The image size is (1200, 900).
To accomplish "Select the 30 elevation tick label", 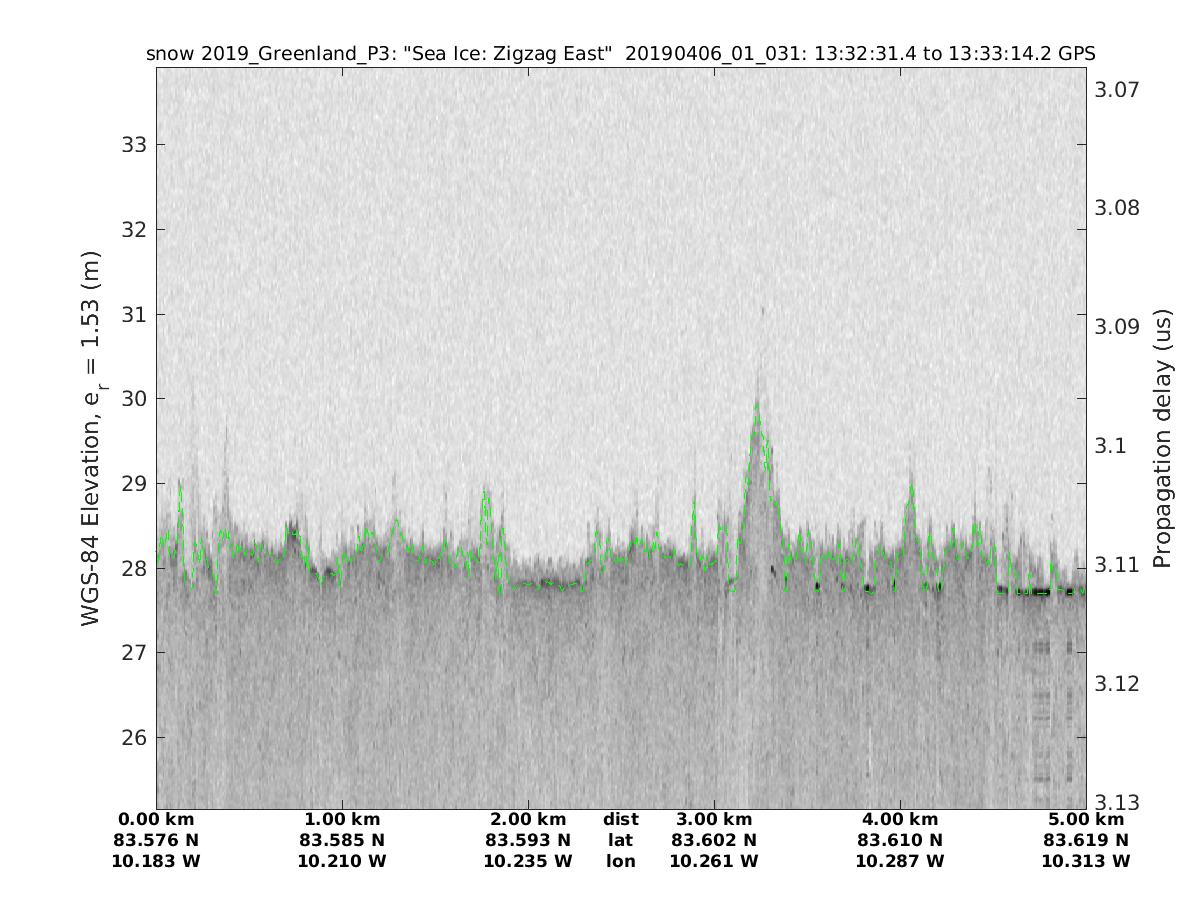I will 135,399.
